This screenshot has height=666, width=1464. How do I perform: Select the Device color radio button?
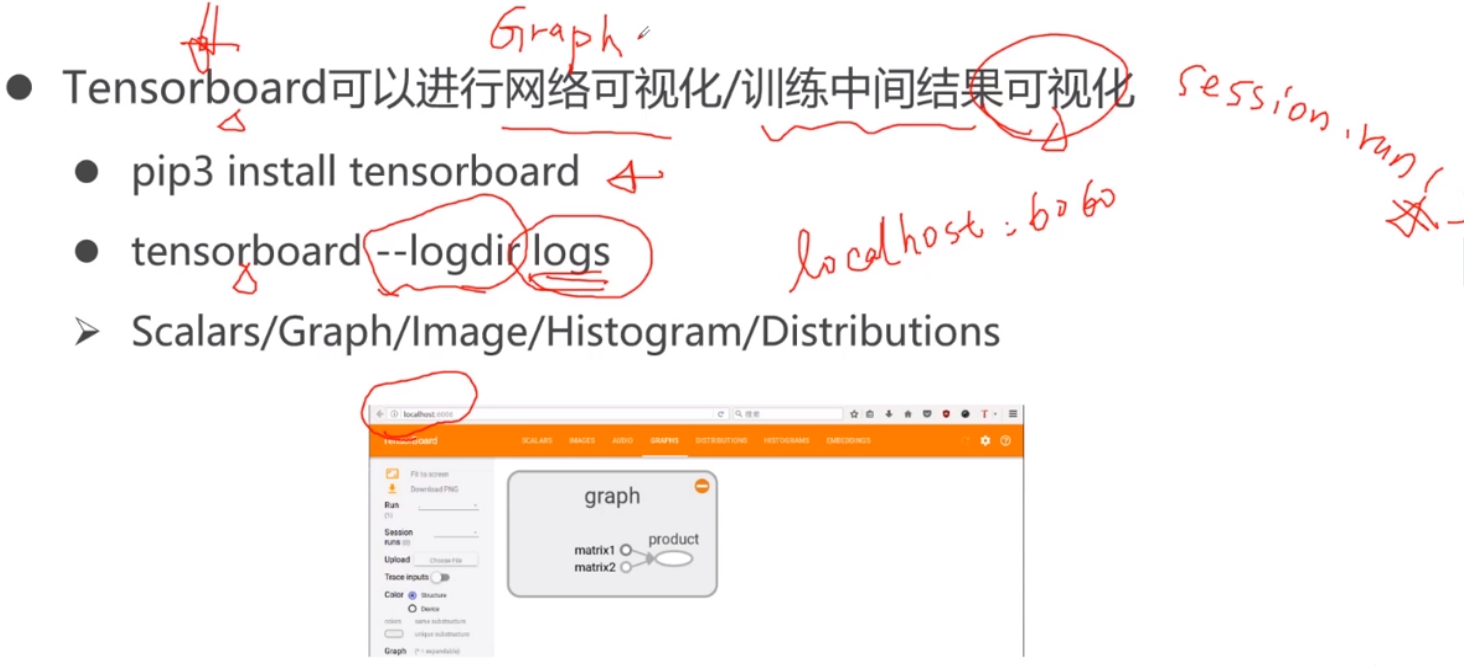tap(412, 608)
